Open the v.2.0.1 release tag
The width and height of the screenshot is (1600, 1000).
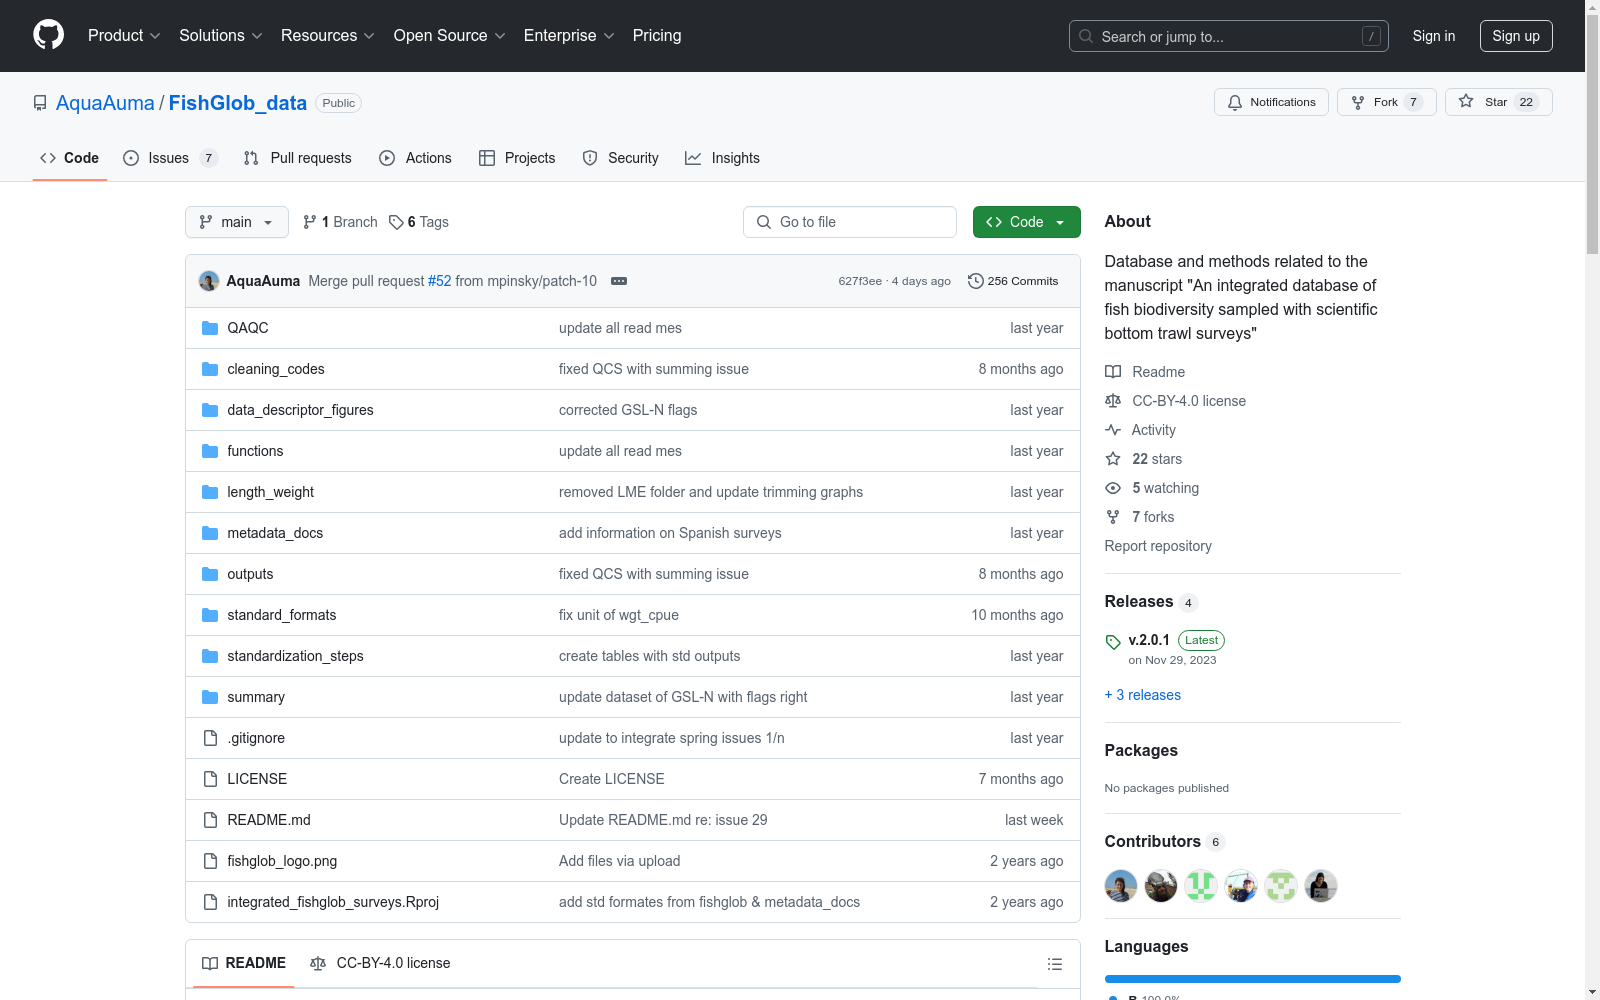point(1149,640)
